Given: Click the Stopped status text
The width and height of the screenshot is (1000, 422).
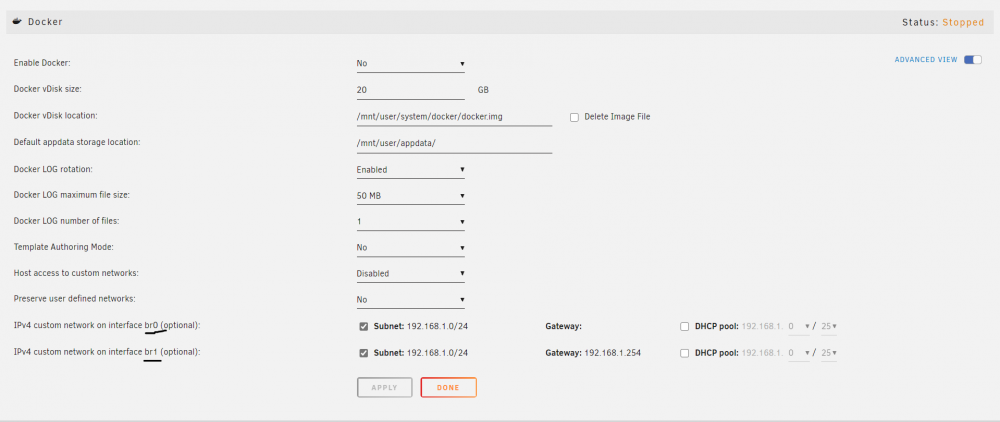Looking at the screenshot, I should [963, 22].
